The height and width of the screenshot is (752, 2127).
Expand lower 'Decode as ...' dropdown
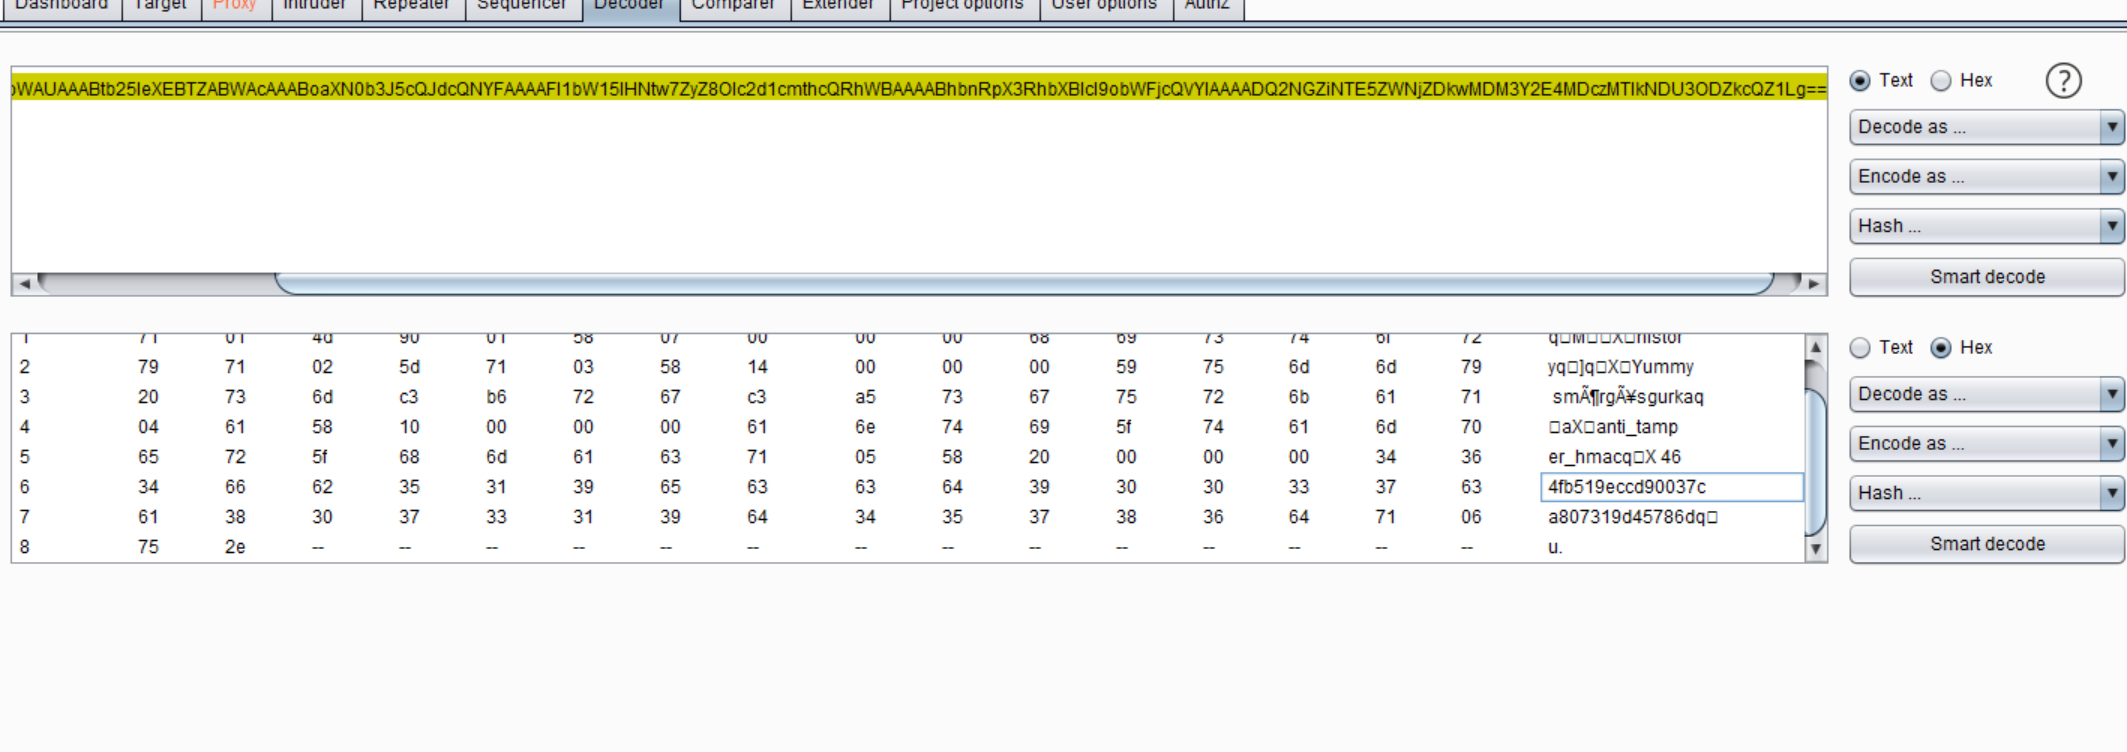coord(1985,394)
